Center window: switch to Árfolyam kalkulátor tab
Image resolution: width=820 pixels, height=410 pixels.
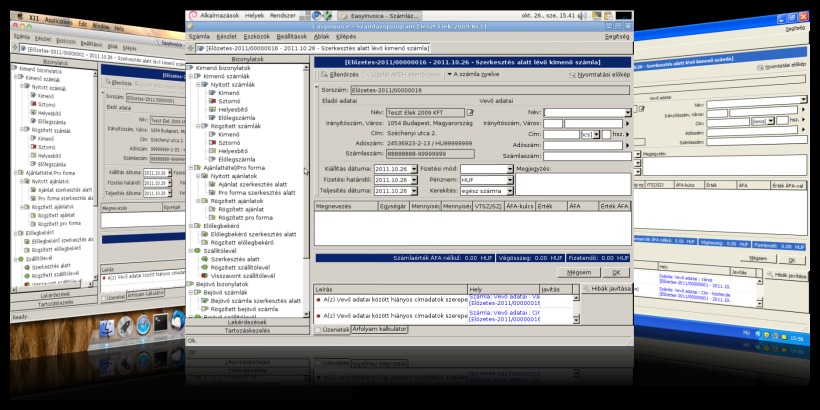coord(380,329)
